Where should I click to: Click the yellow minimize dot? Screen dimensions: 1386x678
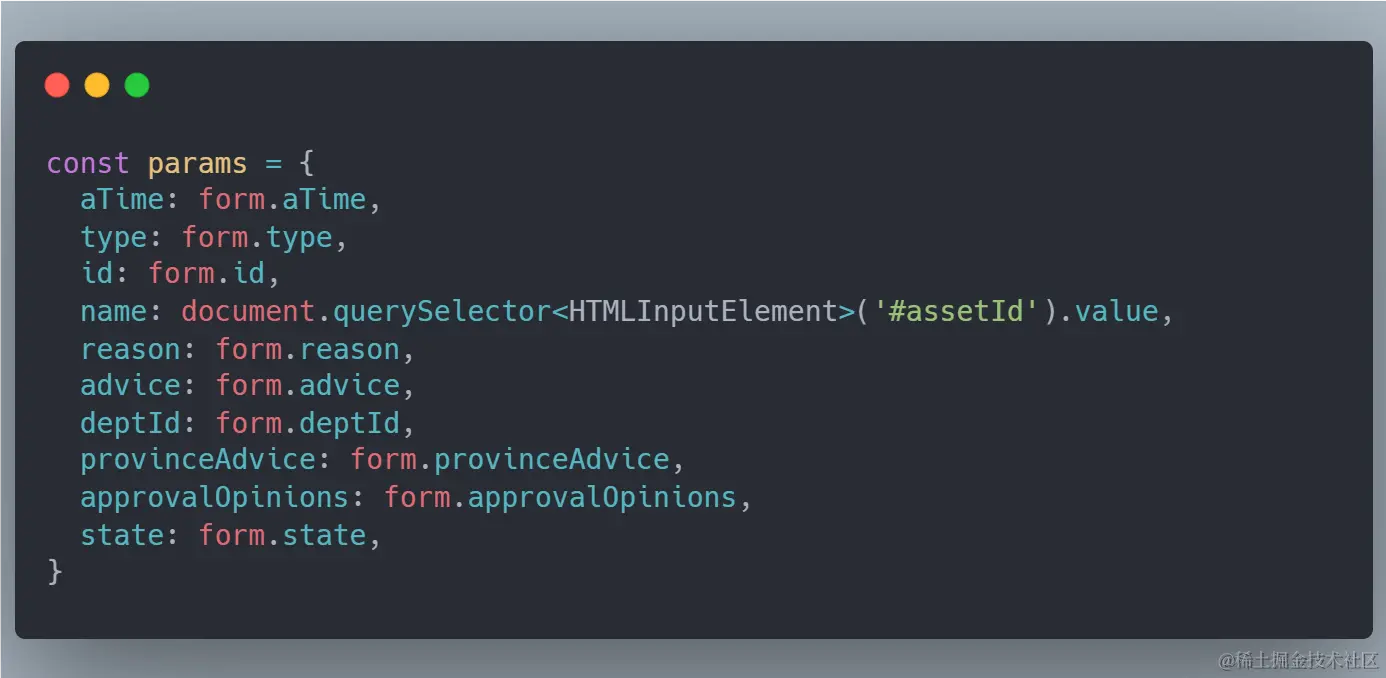click(x=97, y=86)
